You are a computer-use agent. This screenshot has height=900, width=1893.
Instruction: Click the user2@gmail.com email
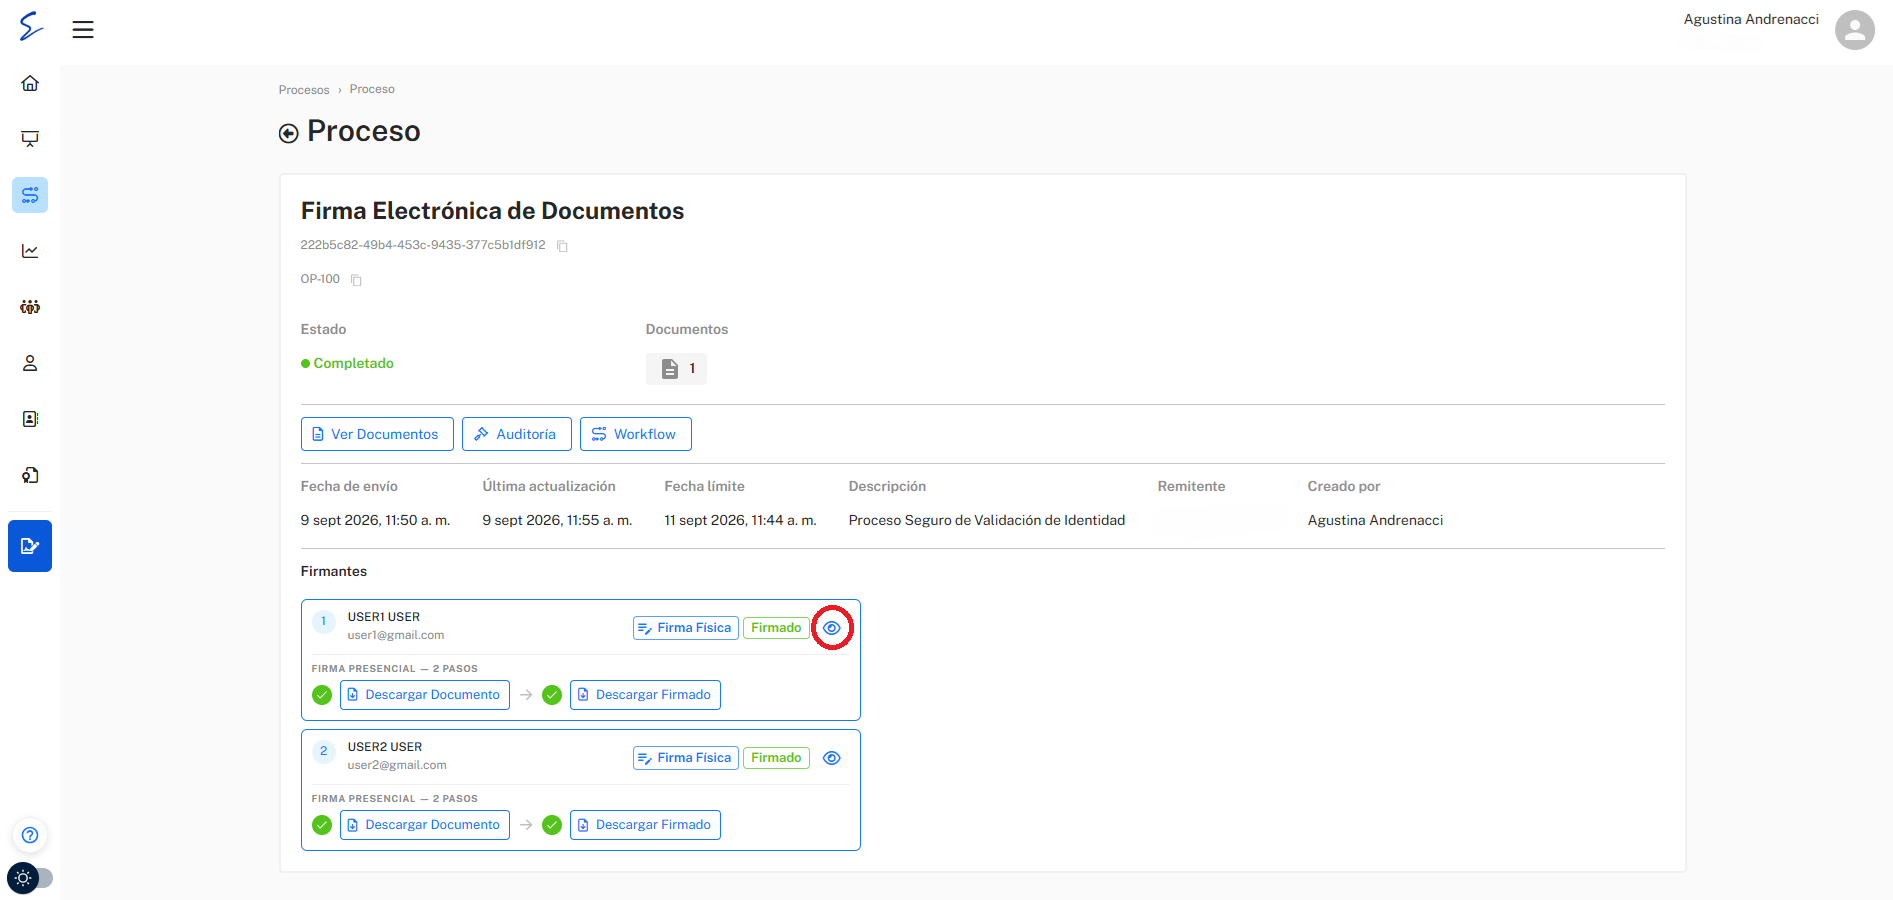point(397,765)
